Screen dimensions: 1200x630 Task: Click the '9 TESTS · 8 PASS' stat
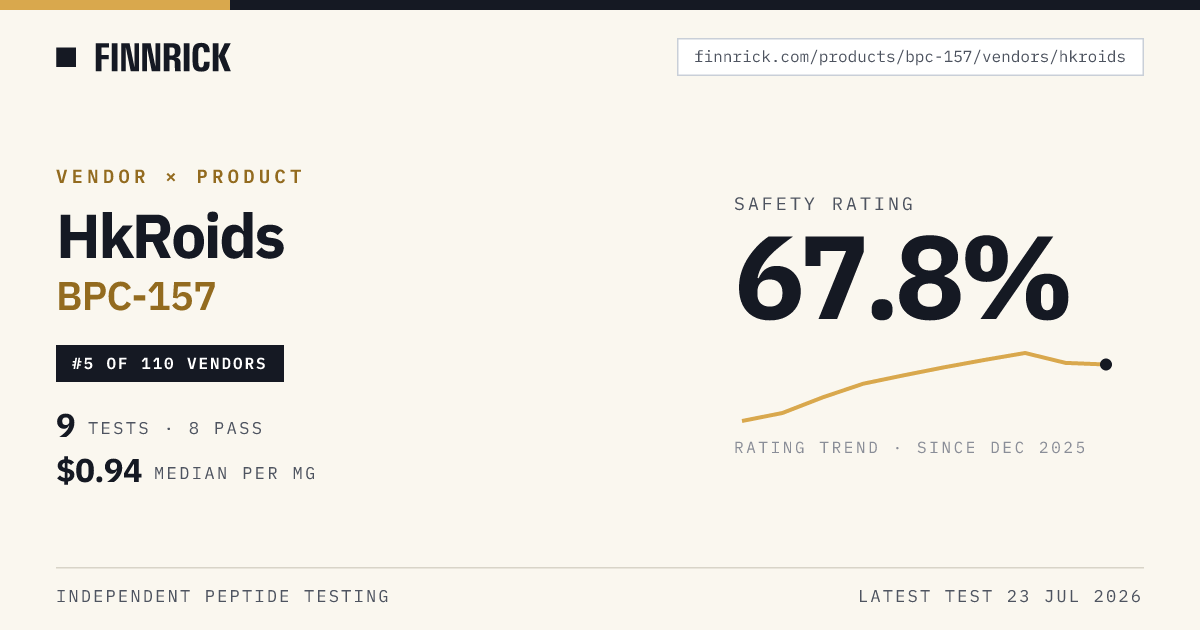[x=160, y=427]
